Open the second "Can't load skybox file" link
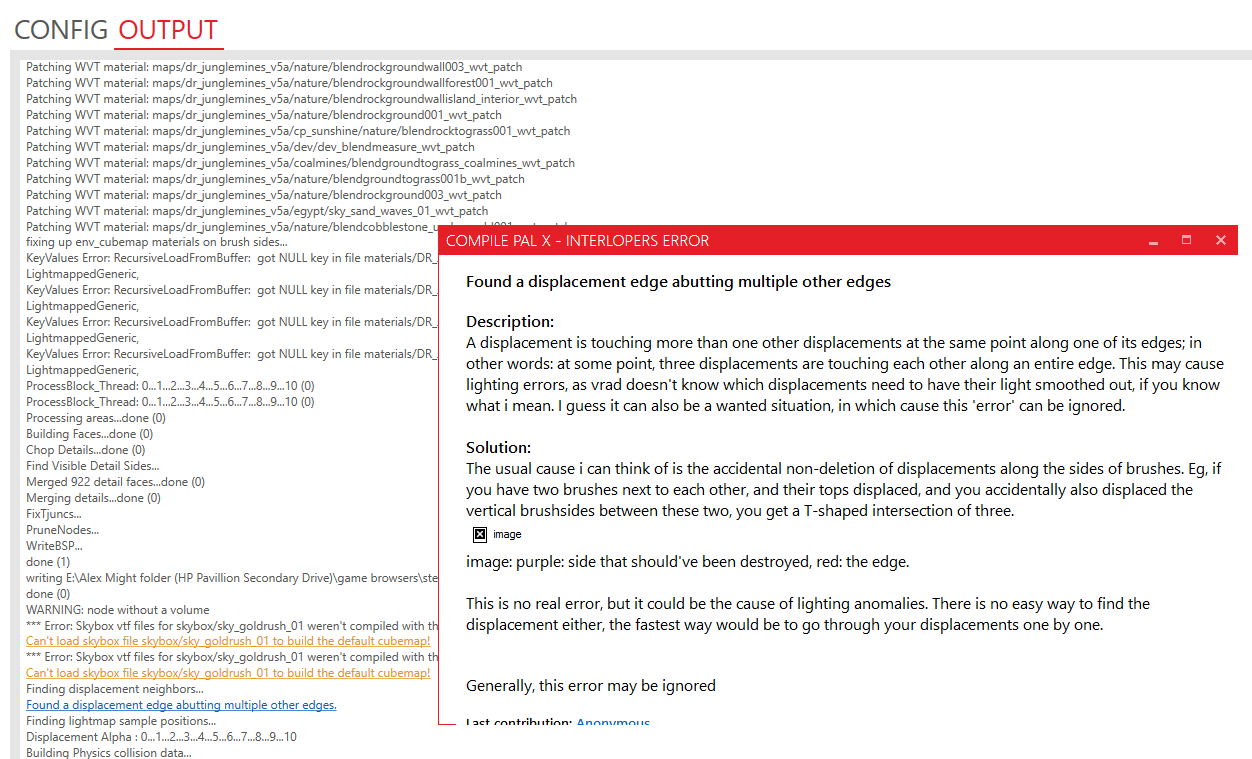This screenshot has height=759, width=1252. point(228,673)
